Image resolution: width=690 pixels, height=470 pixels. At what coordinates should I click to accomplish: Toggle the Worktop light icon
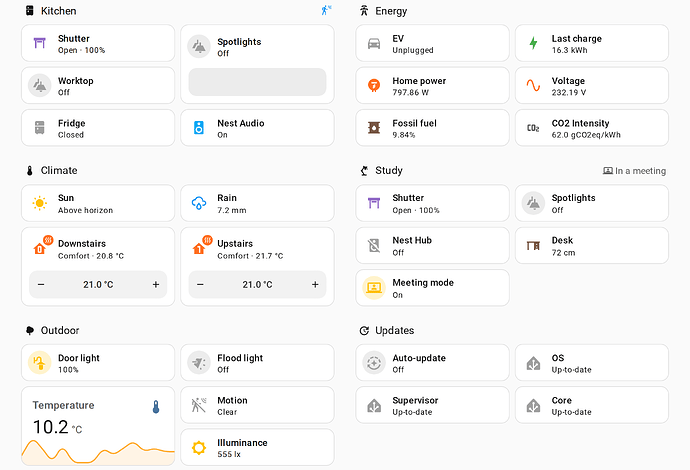click(x=40, y=85)
